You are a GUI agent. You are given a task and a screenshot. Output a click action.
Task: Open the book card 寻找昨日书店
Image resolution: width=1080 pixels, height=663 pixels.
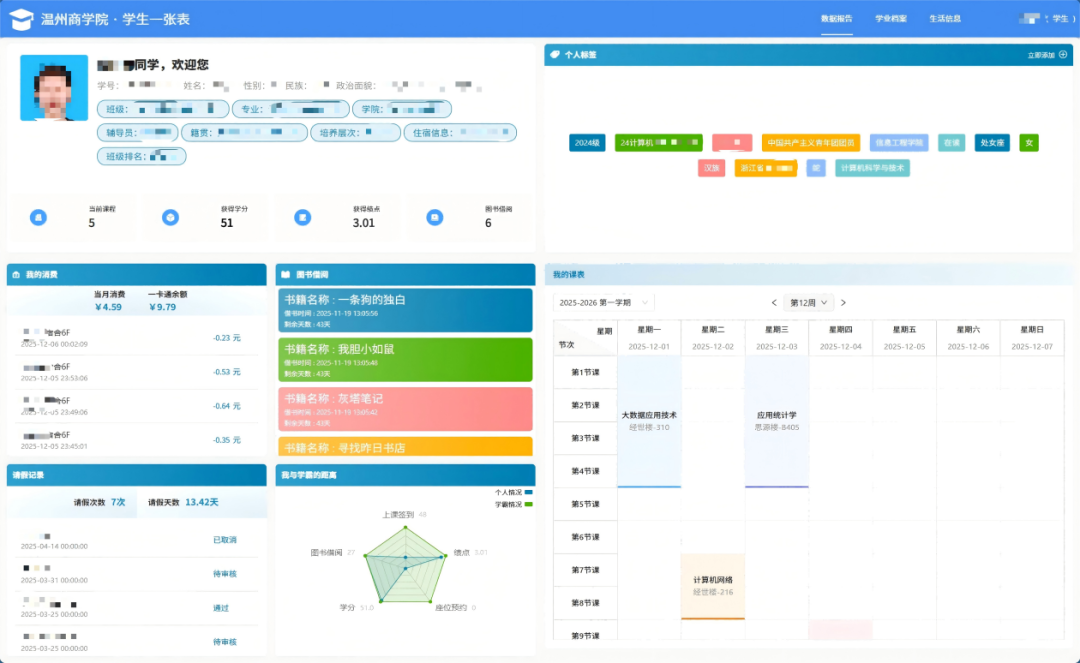point(406,446)
